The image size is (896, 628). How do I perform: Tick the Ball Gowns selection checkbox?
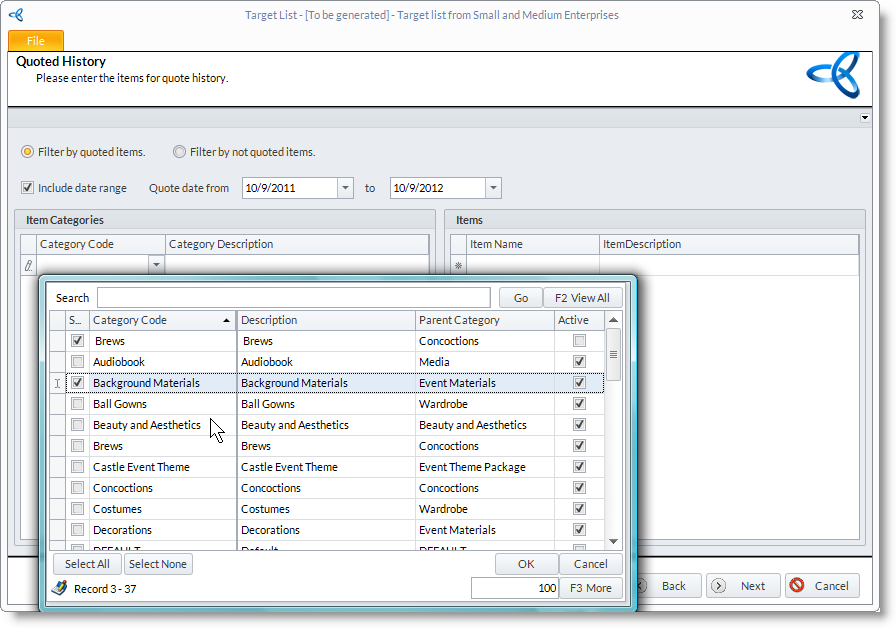[x=78, y=404]
